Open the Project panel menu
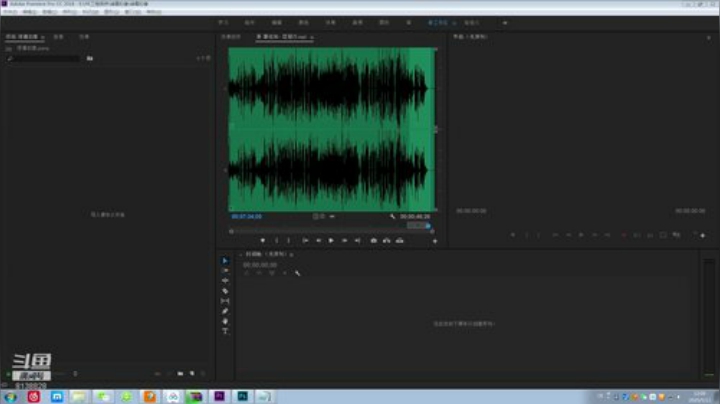The image size is (720, 404). point(43,37)
